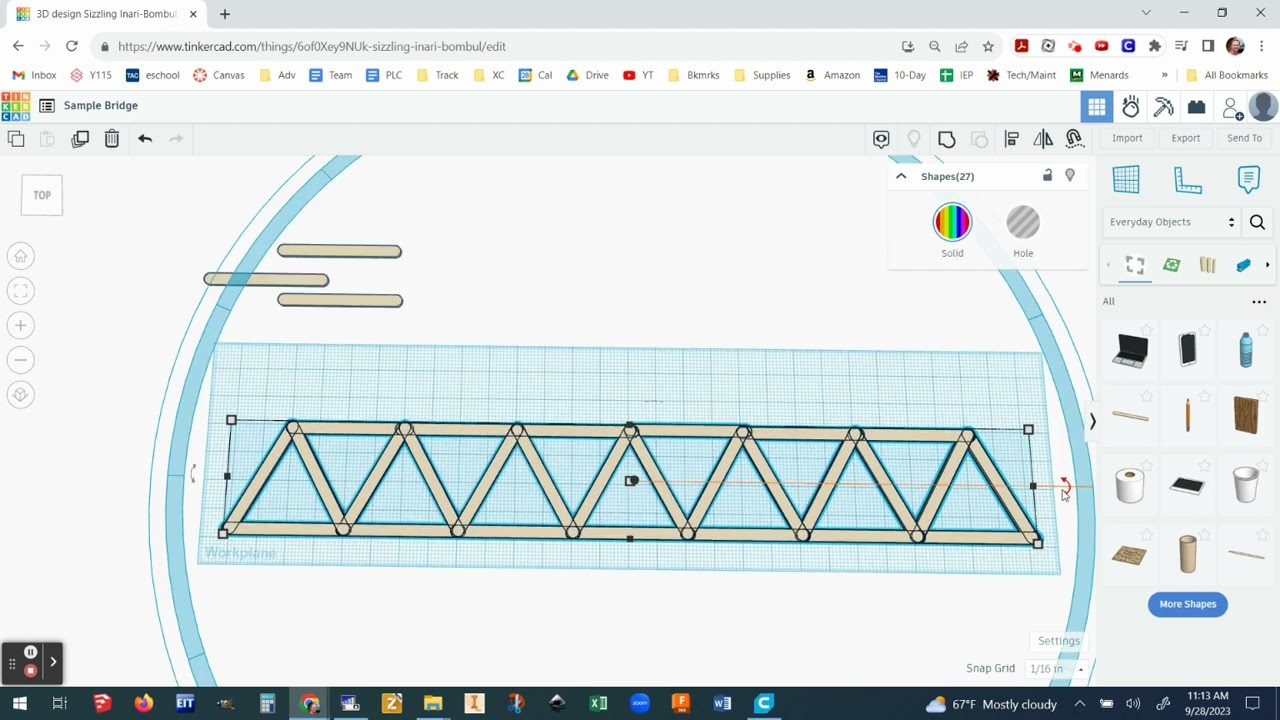The image size is (1280, 720).
Task: Zoom in with the plus button
Action: click(x=20, y=325)
